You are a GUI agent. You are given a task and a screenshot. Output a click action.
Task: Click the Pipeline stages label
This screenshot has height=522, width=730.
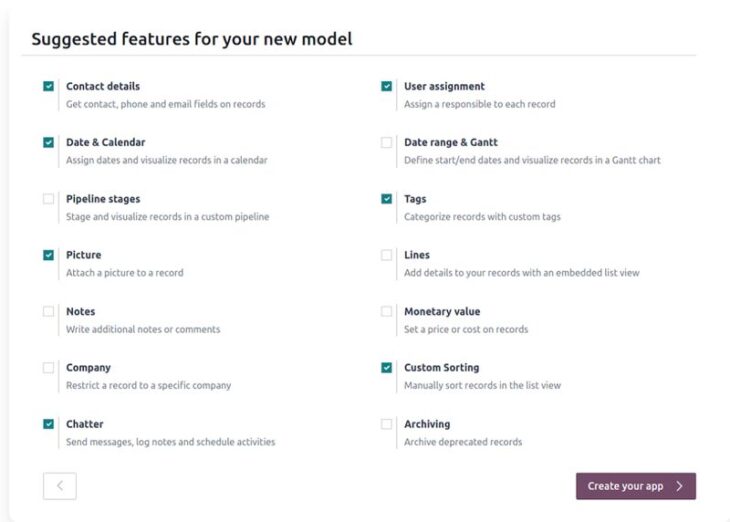tap(103, 199)
